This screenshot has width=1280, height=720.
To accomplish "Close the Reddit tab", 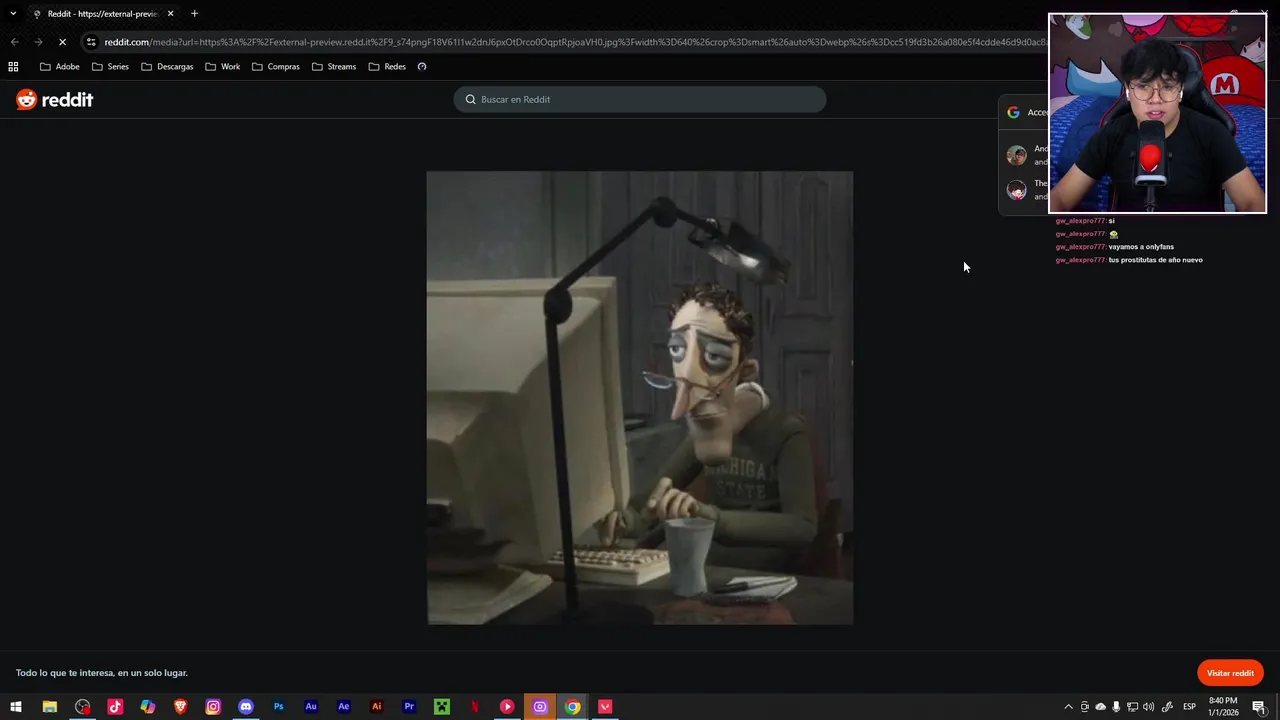I will (x=170, y=14).
